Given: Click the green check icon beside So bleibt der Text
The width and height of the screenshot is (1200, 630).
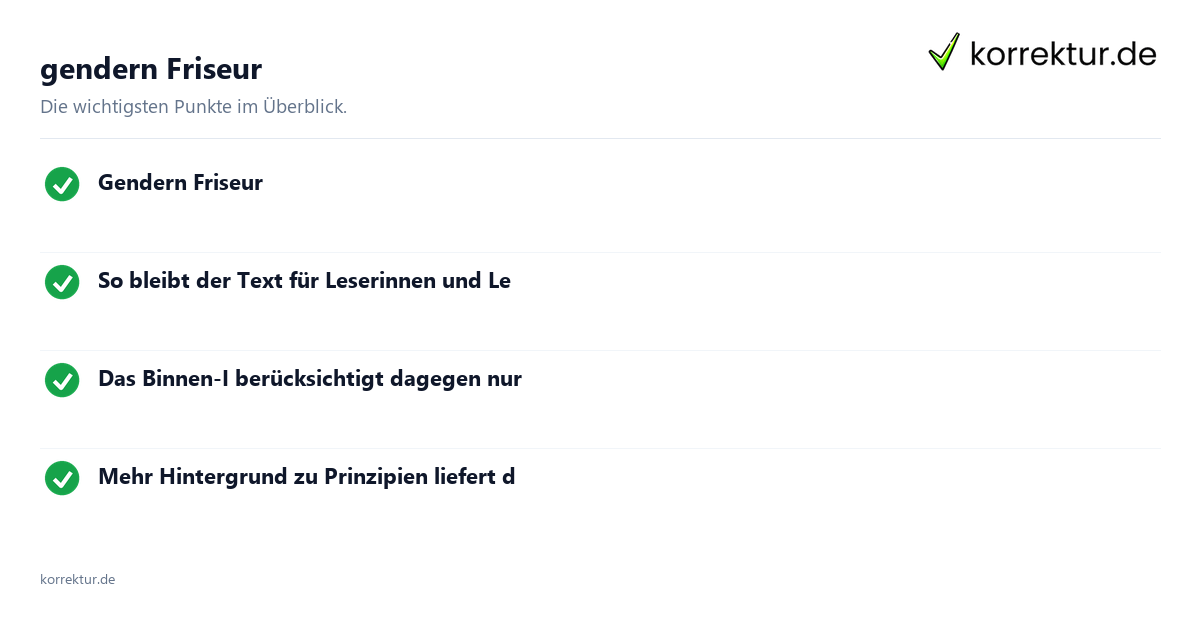Looking at the screenshot, I should (62, 282).
